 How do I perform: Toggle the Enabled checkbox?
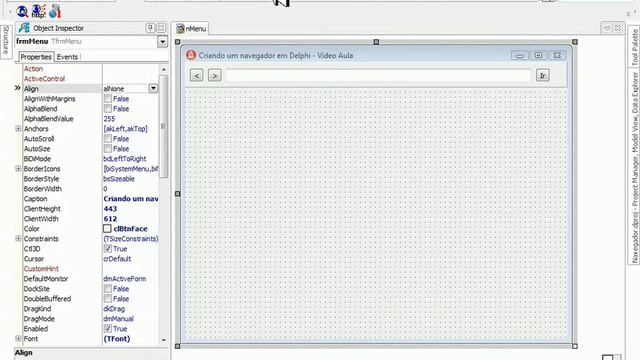click(108, 329)
